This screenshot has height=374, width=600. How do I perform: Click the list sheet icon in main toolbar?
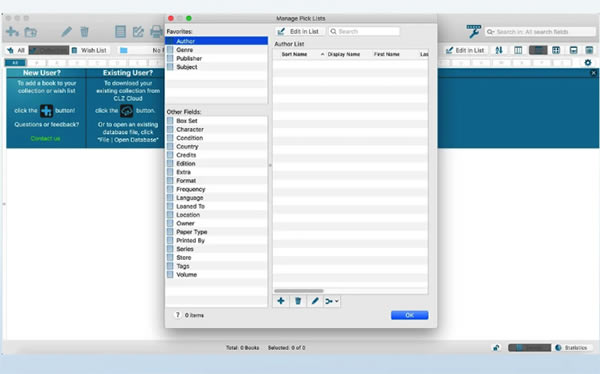(x=121, y=32)
